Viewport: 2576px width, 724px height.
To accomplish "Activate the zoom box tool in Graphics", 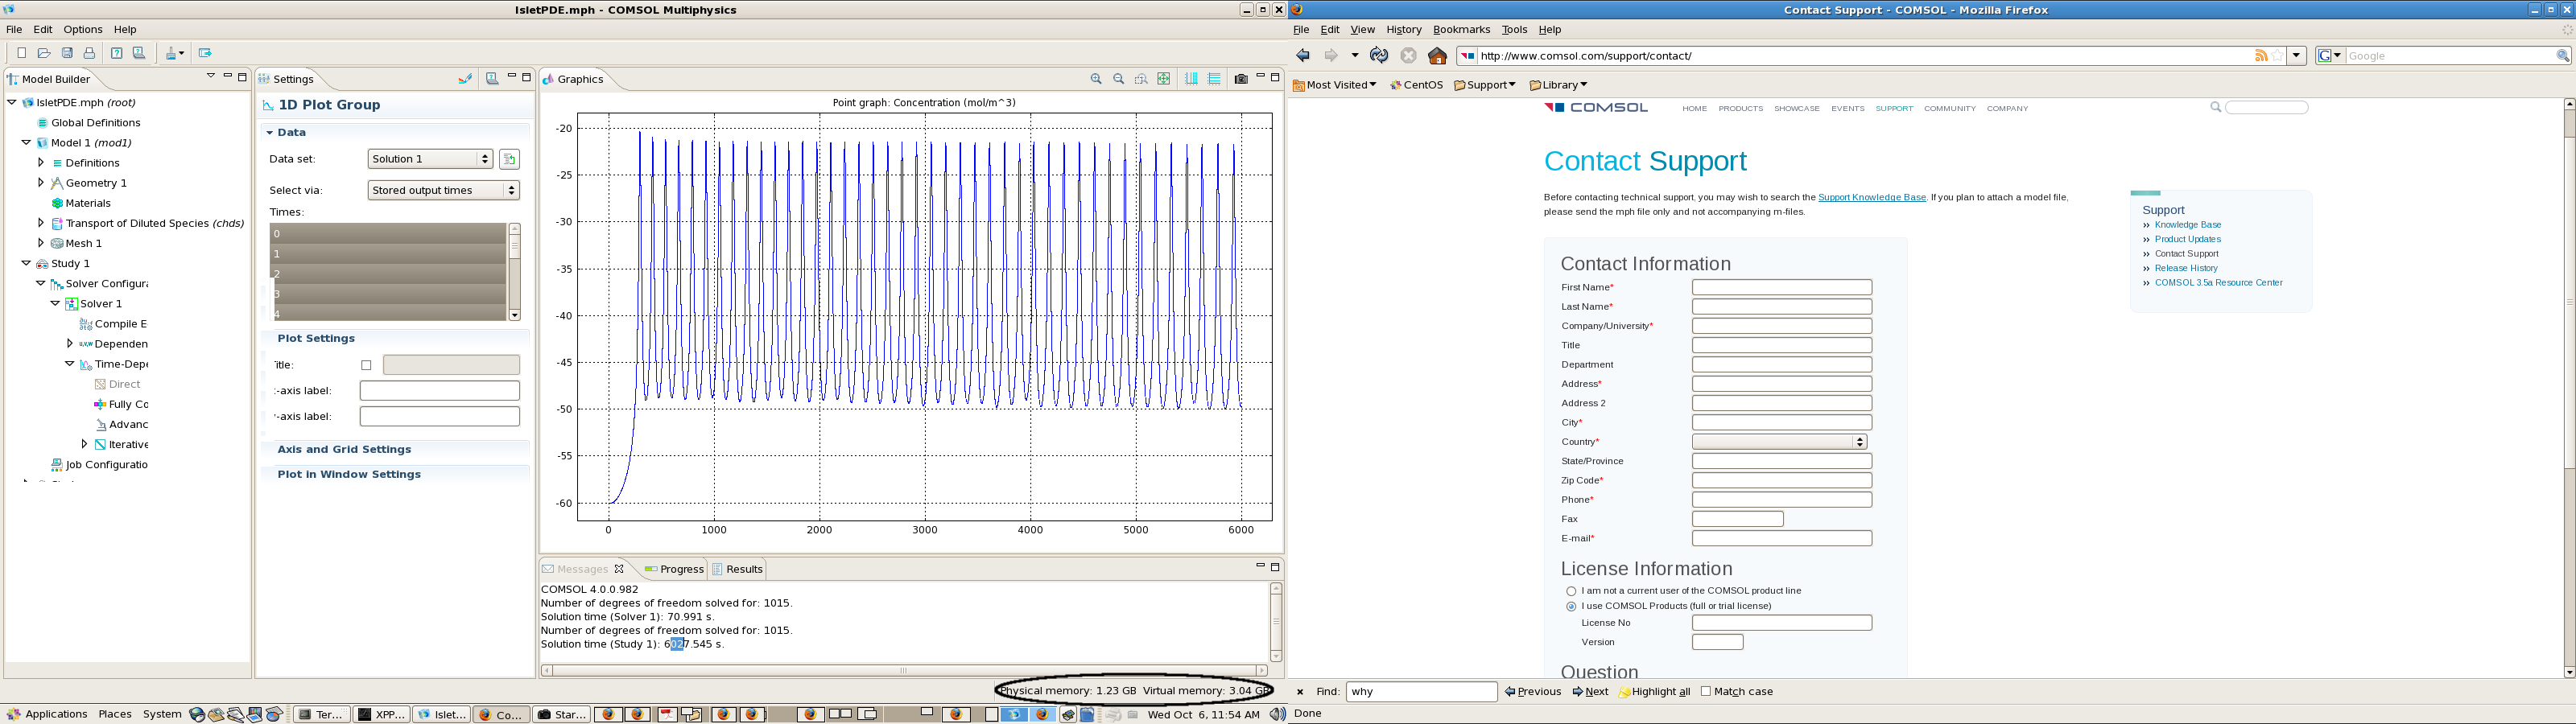I will pos(1141,78).
